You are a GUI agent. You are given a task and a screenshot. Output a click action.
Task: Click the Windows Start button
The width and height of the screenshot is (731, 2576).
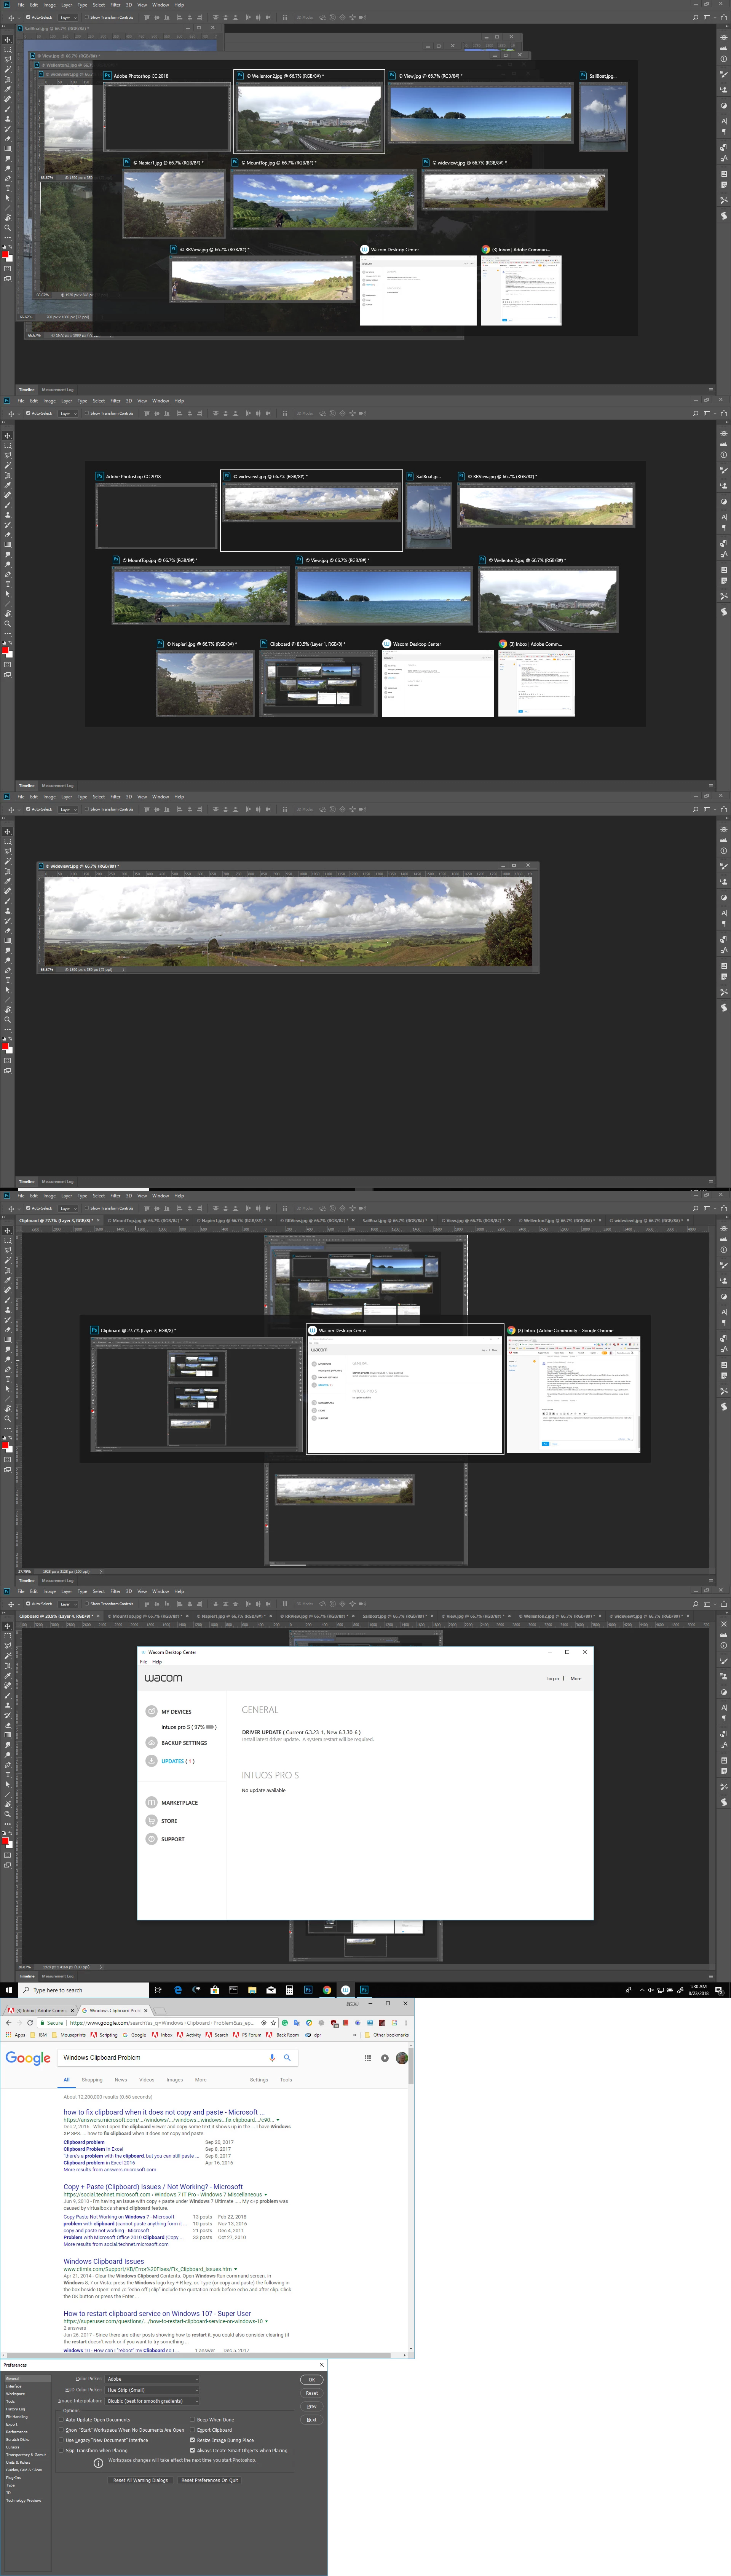pos(9,1990)
